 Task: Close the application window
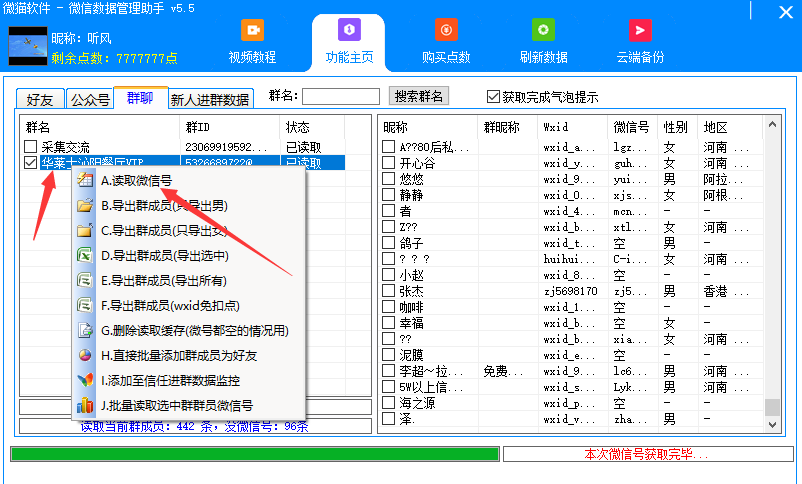click(x=786, y=12)
